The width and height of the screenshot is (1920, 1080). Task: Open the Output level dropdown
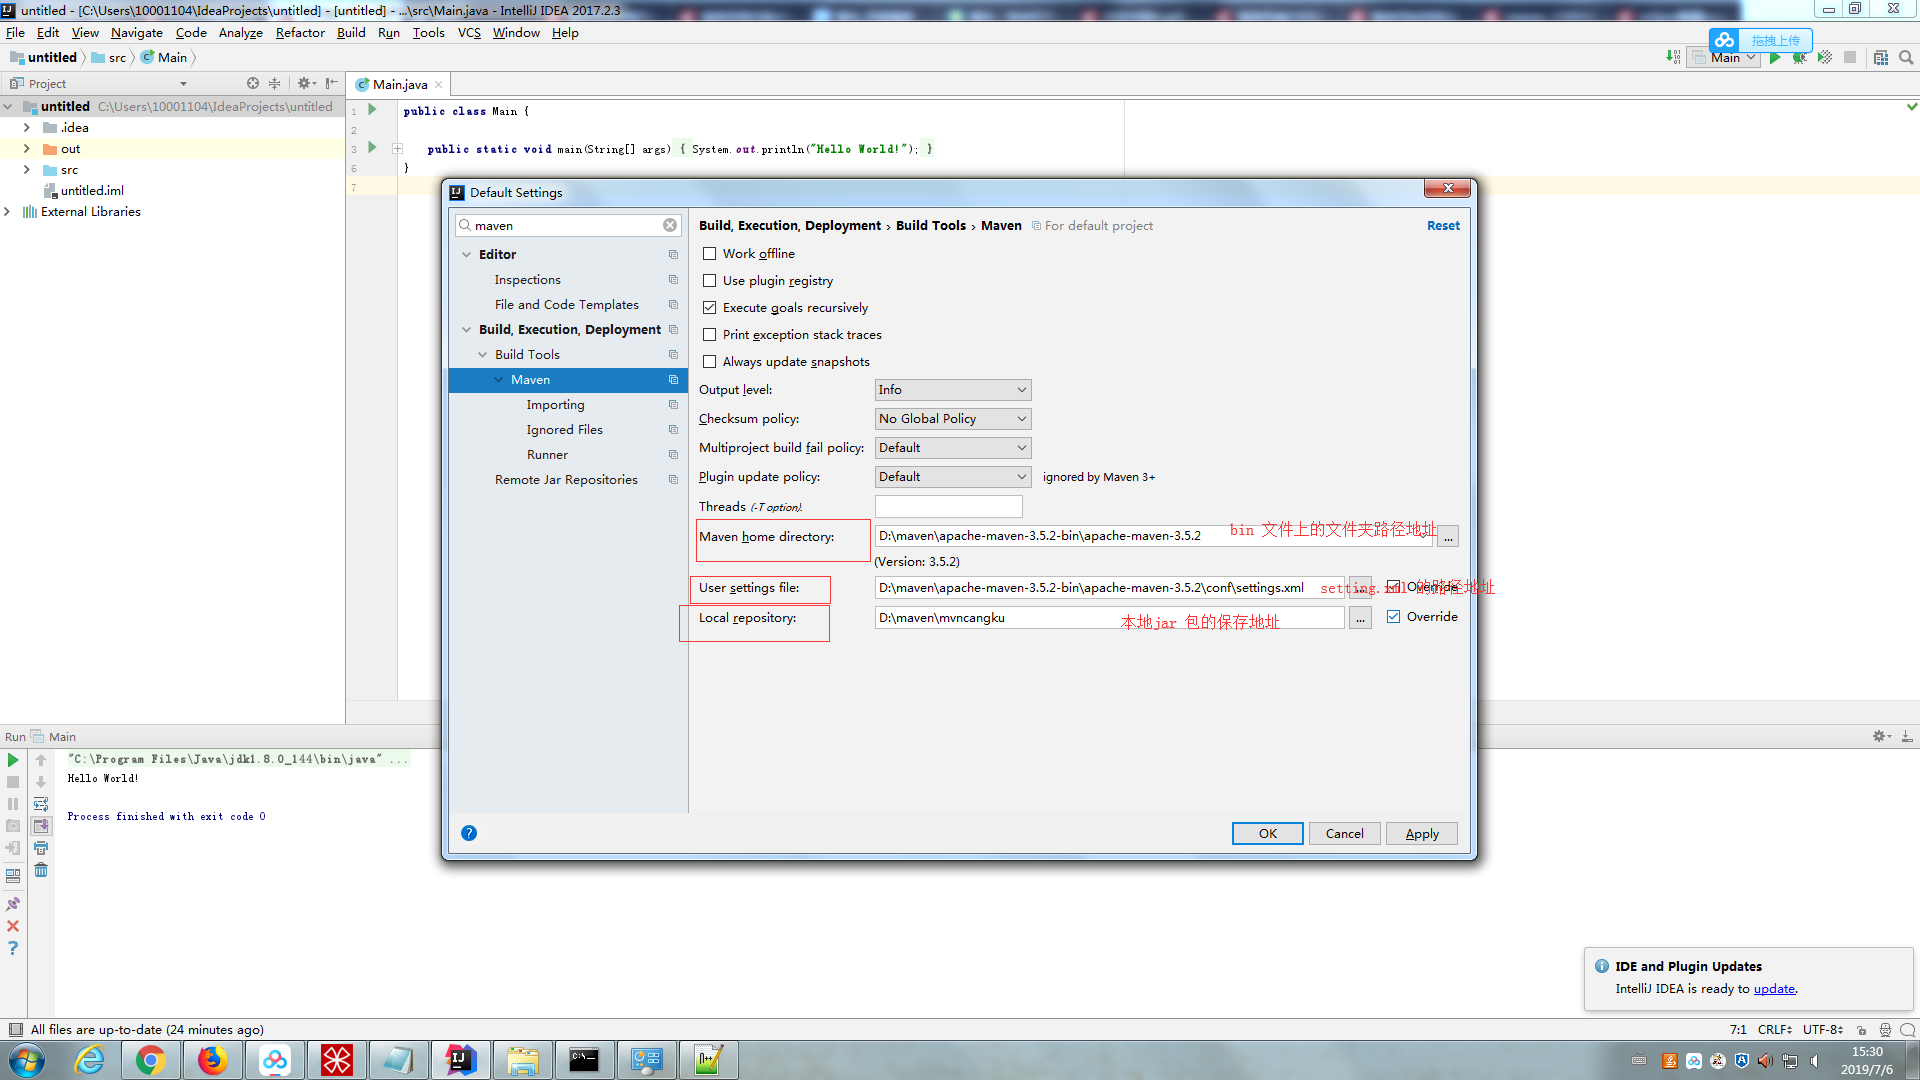952,390
